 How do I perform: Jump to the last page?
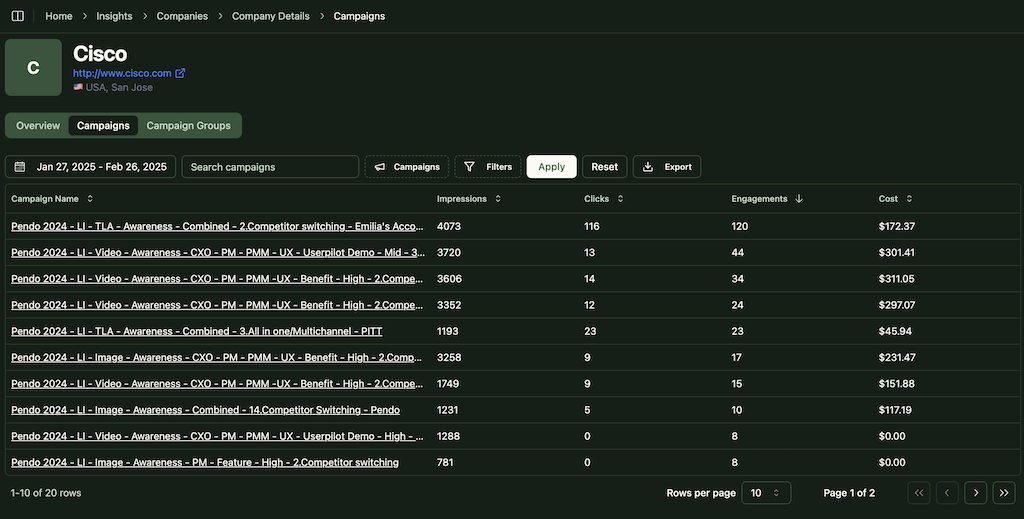pyautogui.click(x=1004, y=493)
